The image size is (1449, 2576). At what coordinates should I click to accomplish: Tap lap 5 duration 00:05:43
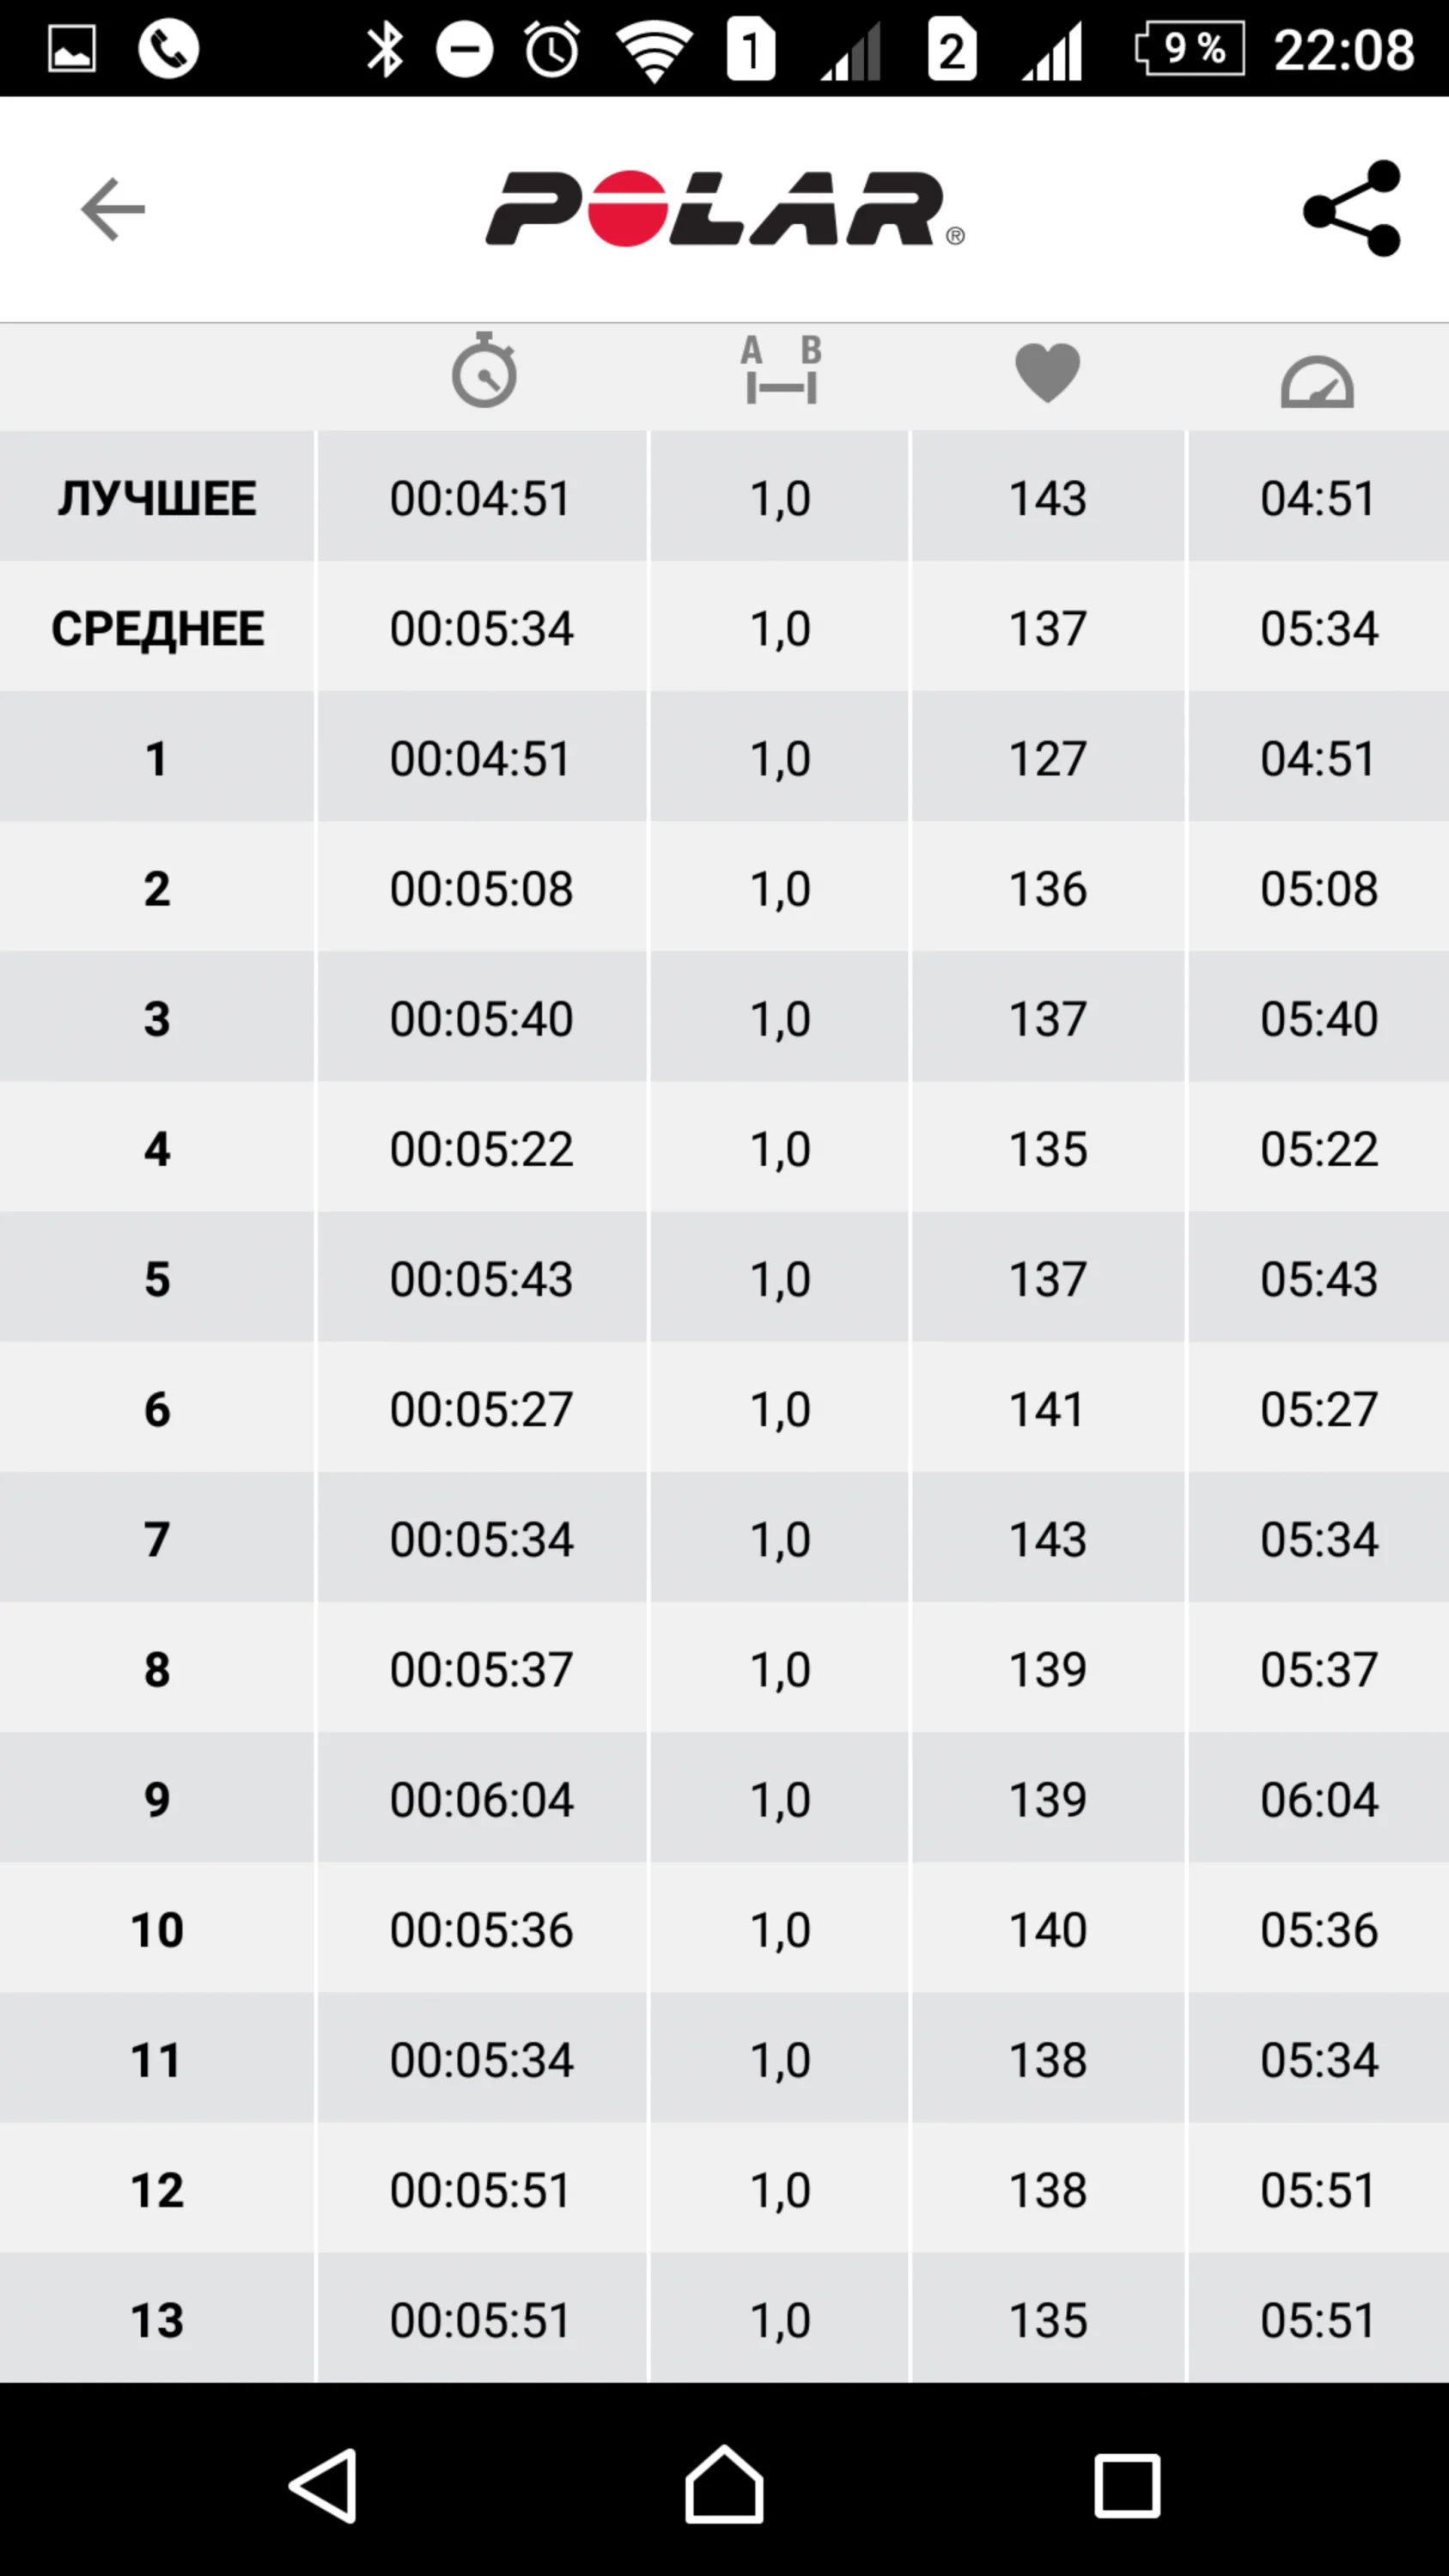tap(481, 1279)
